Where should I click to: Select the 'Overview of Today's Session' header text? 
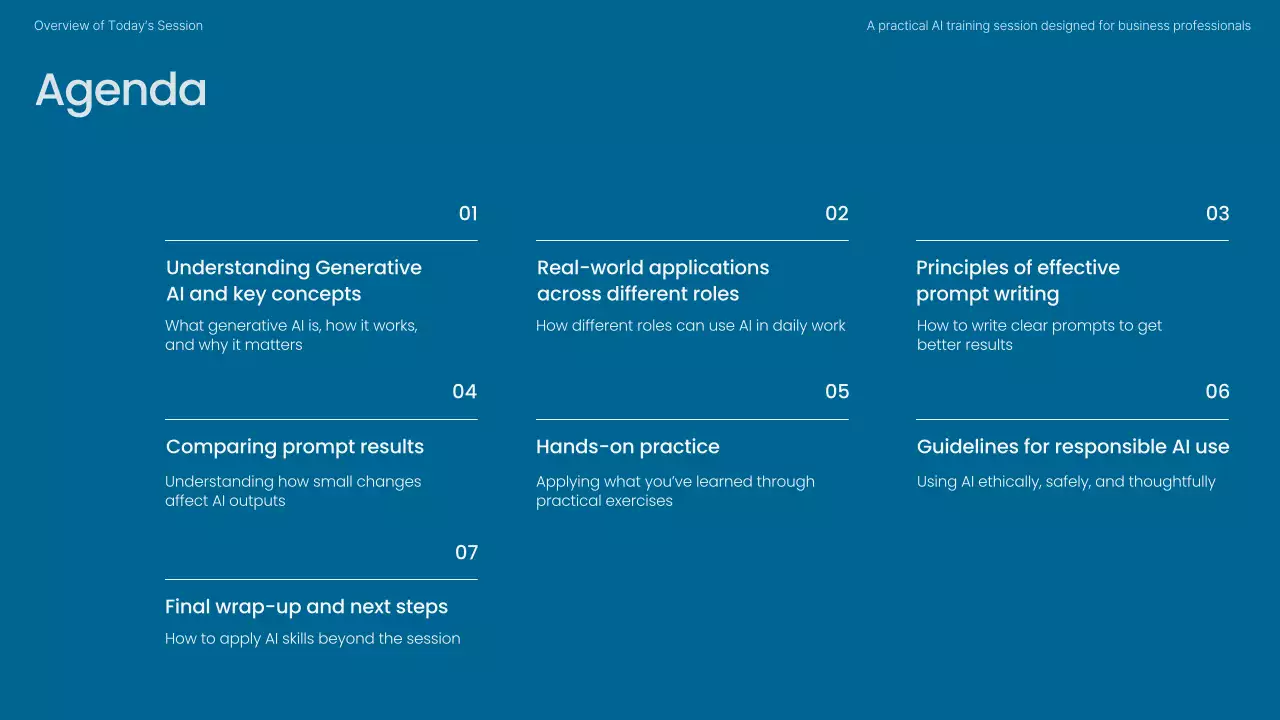[x=118, y=26]
